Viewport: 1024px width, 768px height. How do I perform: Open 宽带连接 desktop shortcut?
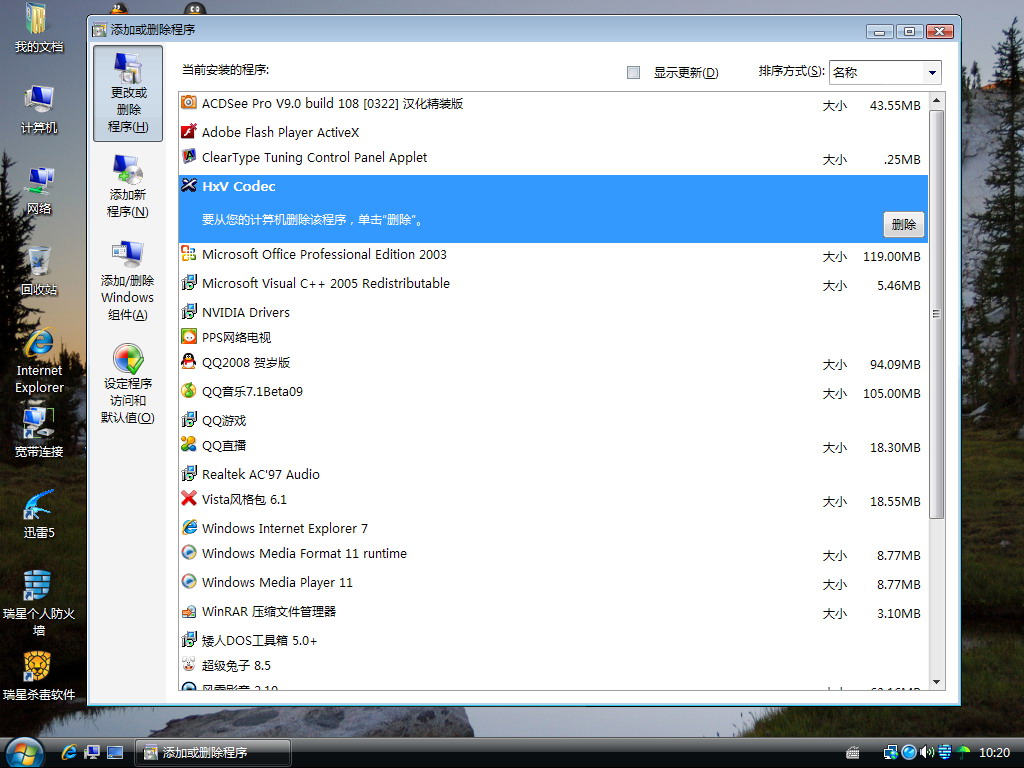[x=39, y=434]
